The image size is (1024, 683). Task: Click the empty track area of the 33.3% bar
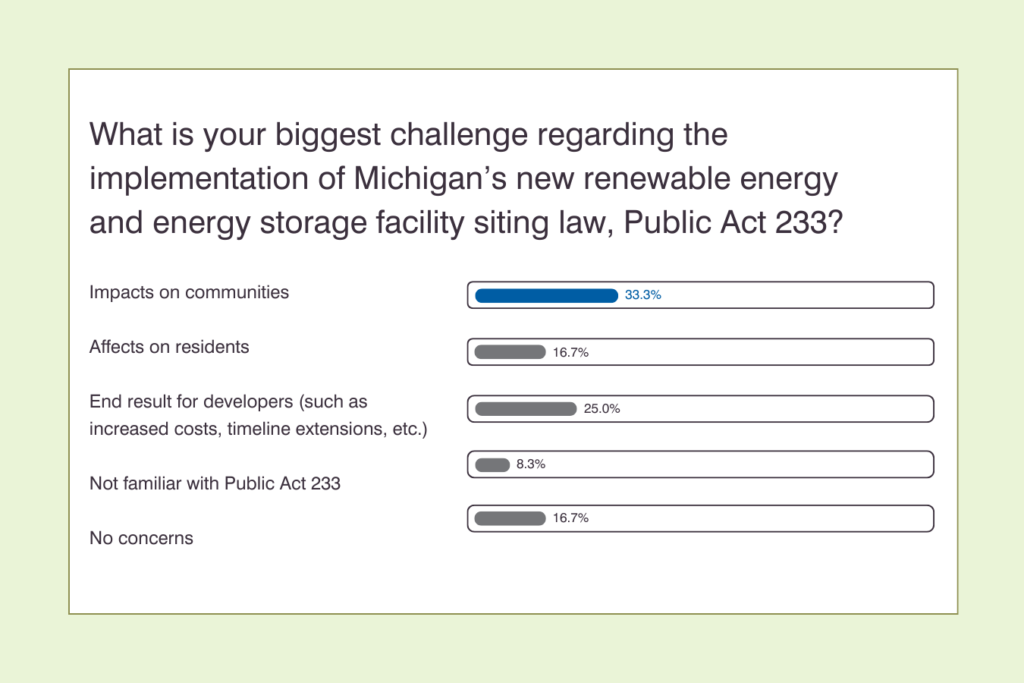(x=800, y=295)
